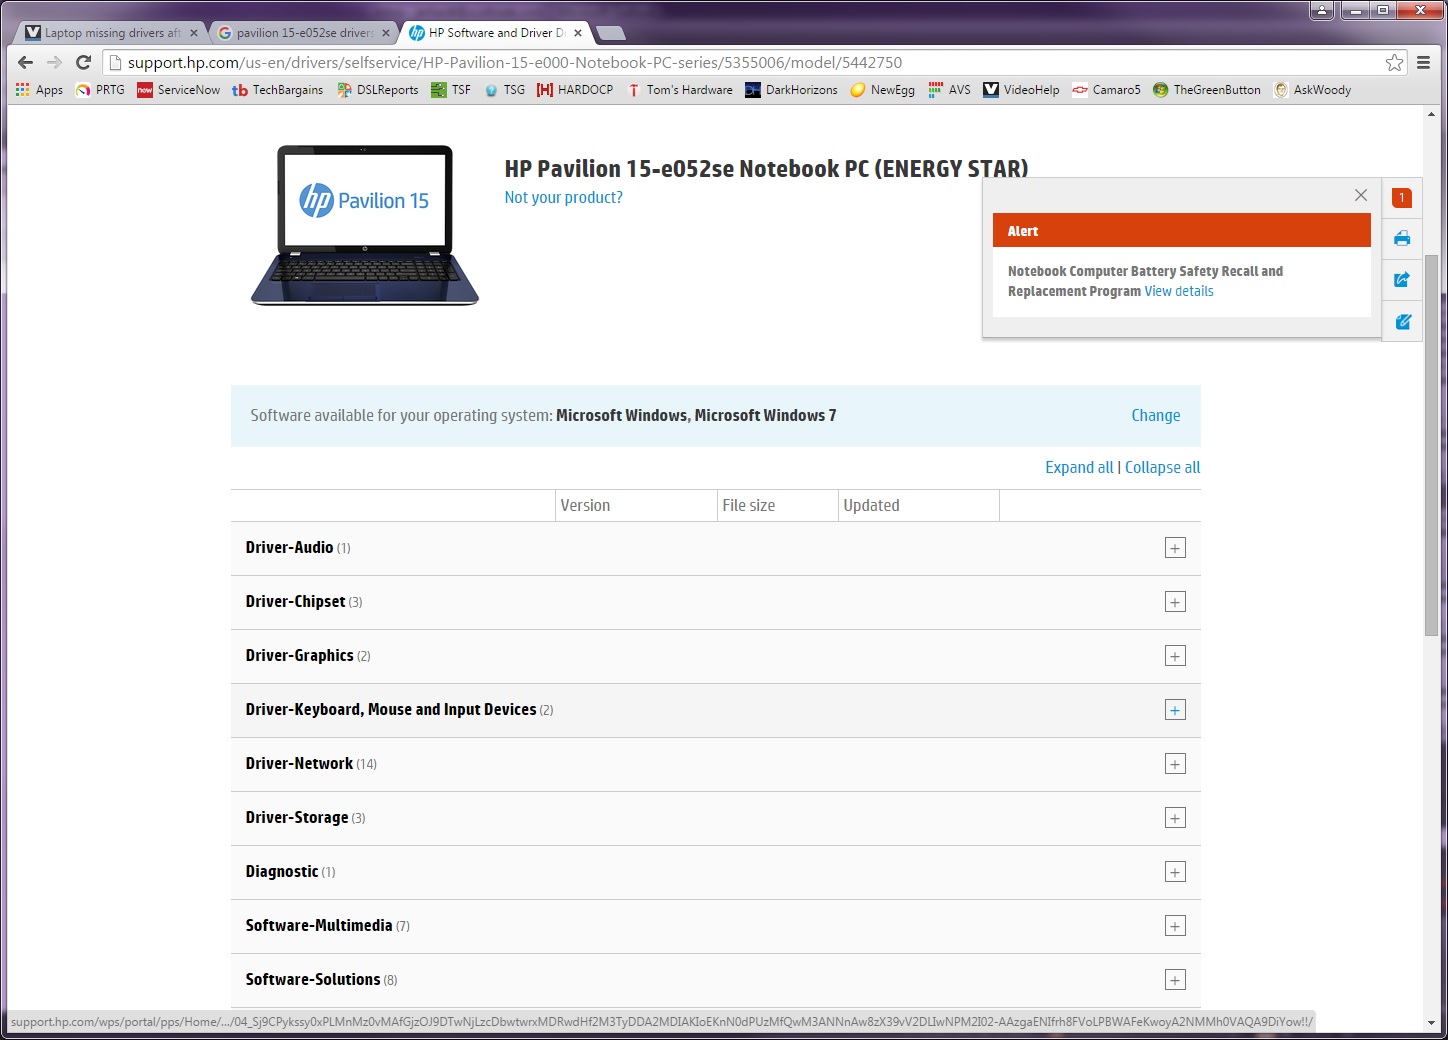Expand the Driver-Network section

pos(1175,764)
